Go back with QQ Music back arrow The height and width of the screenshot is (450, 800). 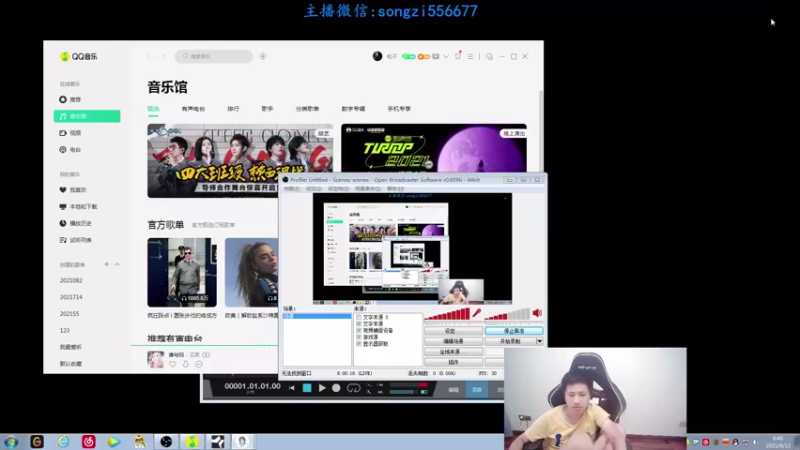(x=149, y=56)
